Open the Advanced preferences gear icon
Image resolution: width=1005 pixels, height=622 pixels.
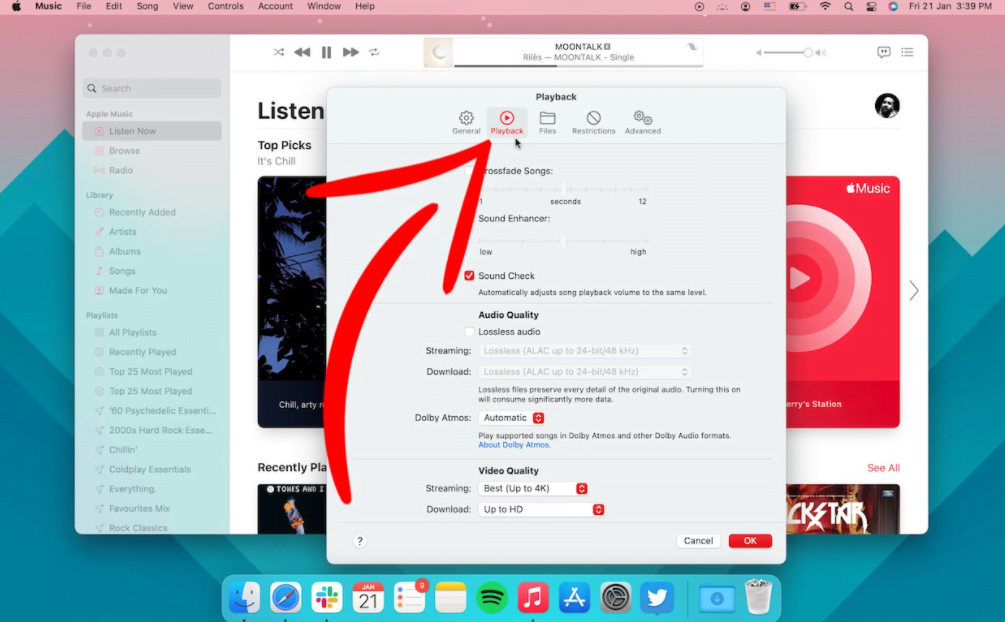(642, 121)
